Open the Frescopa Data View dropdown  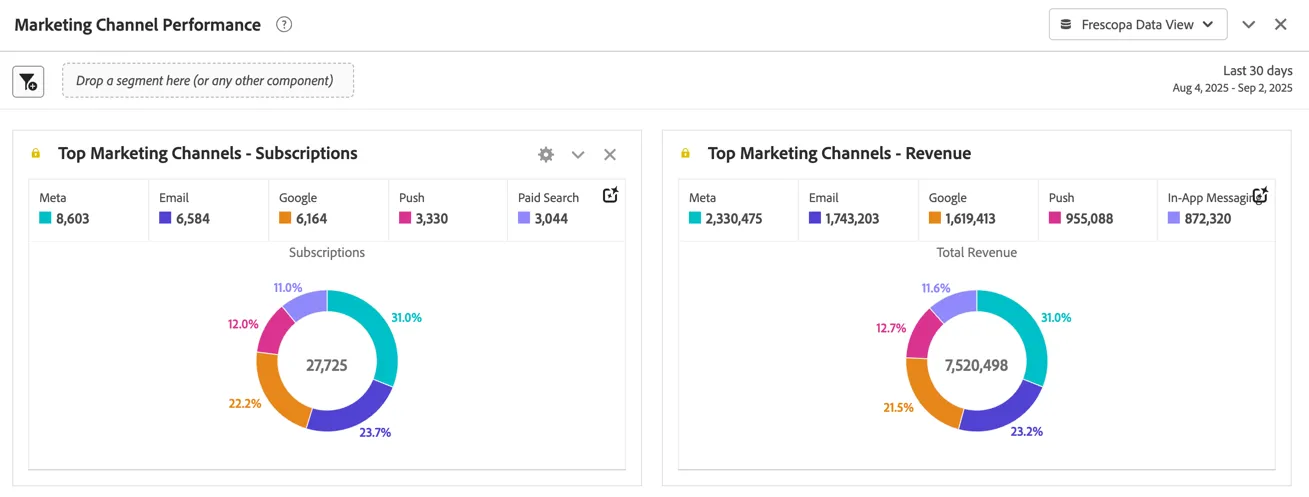[x=1138, y=25]
